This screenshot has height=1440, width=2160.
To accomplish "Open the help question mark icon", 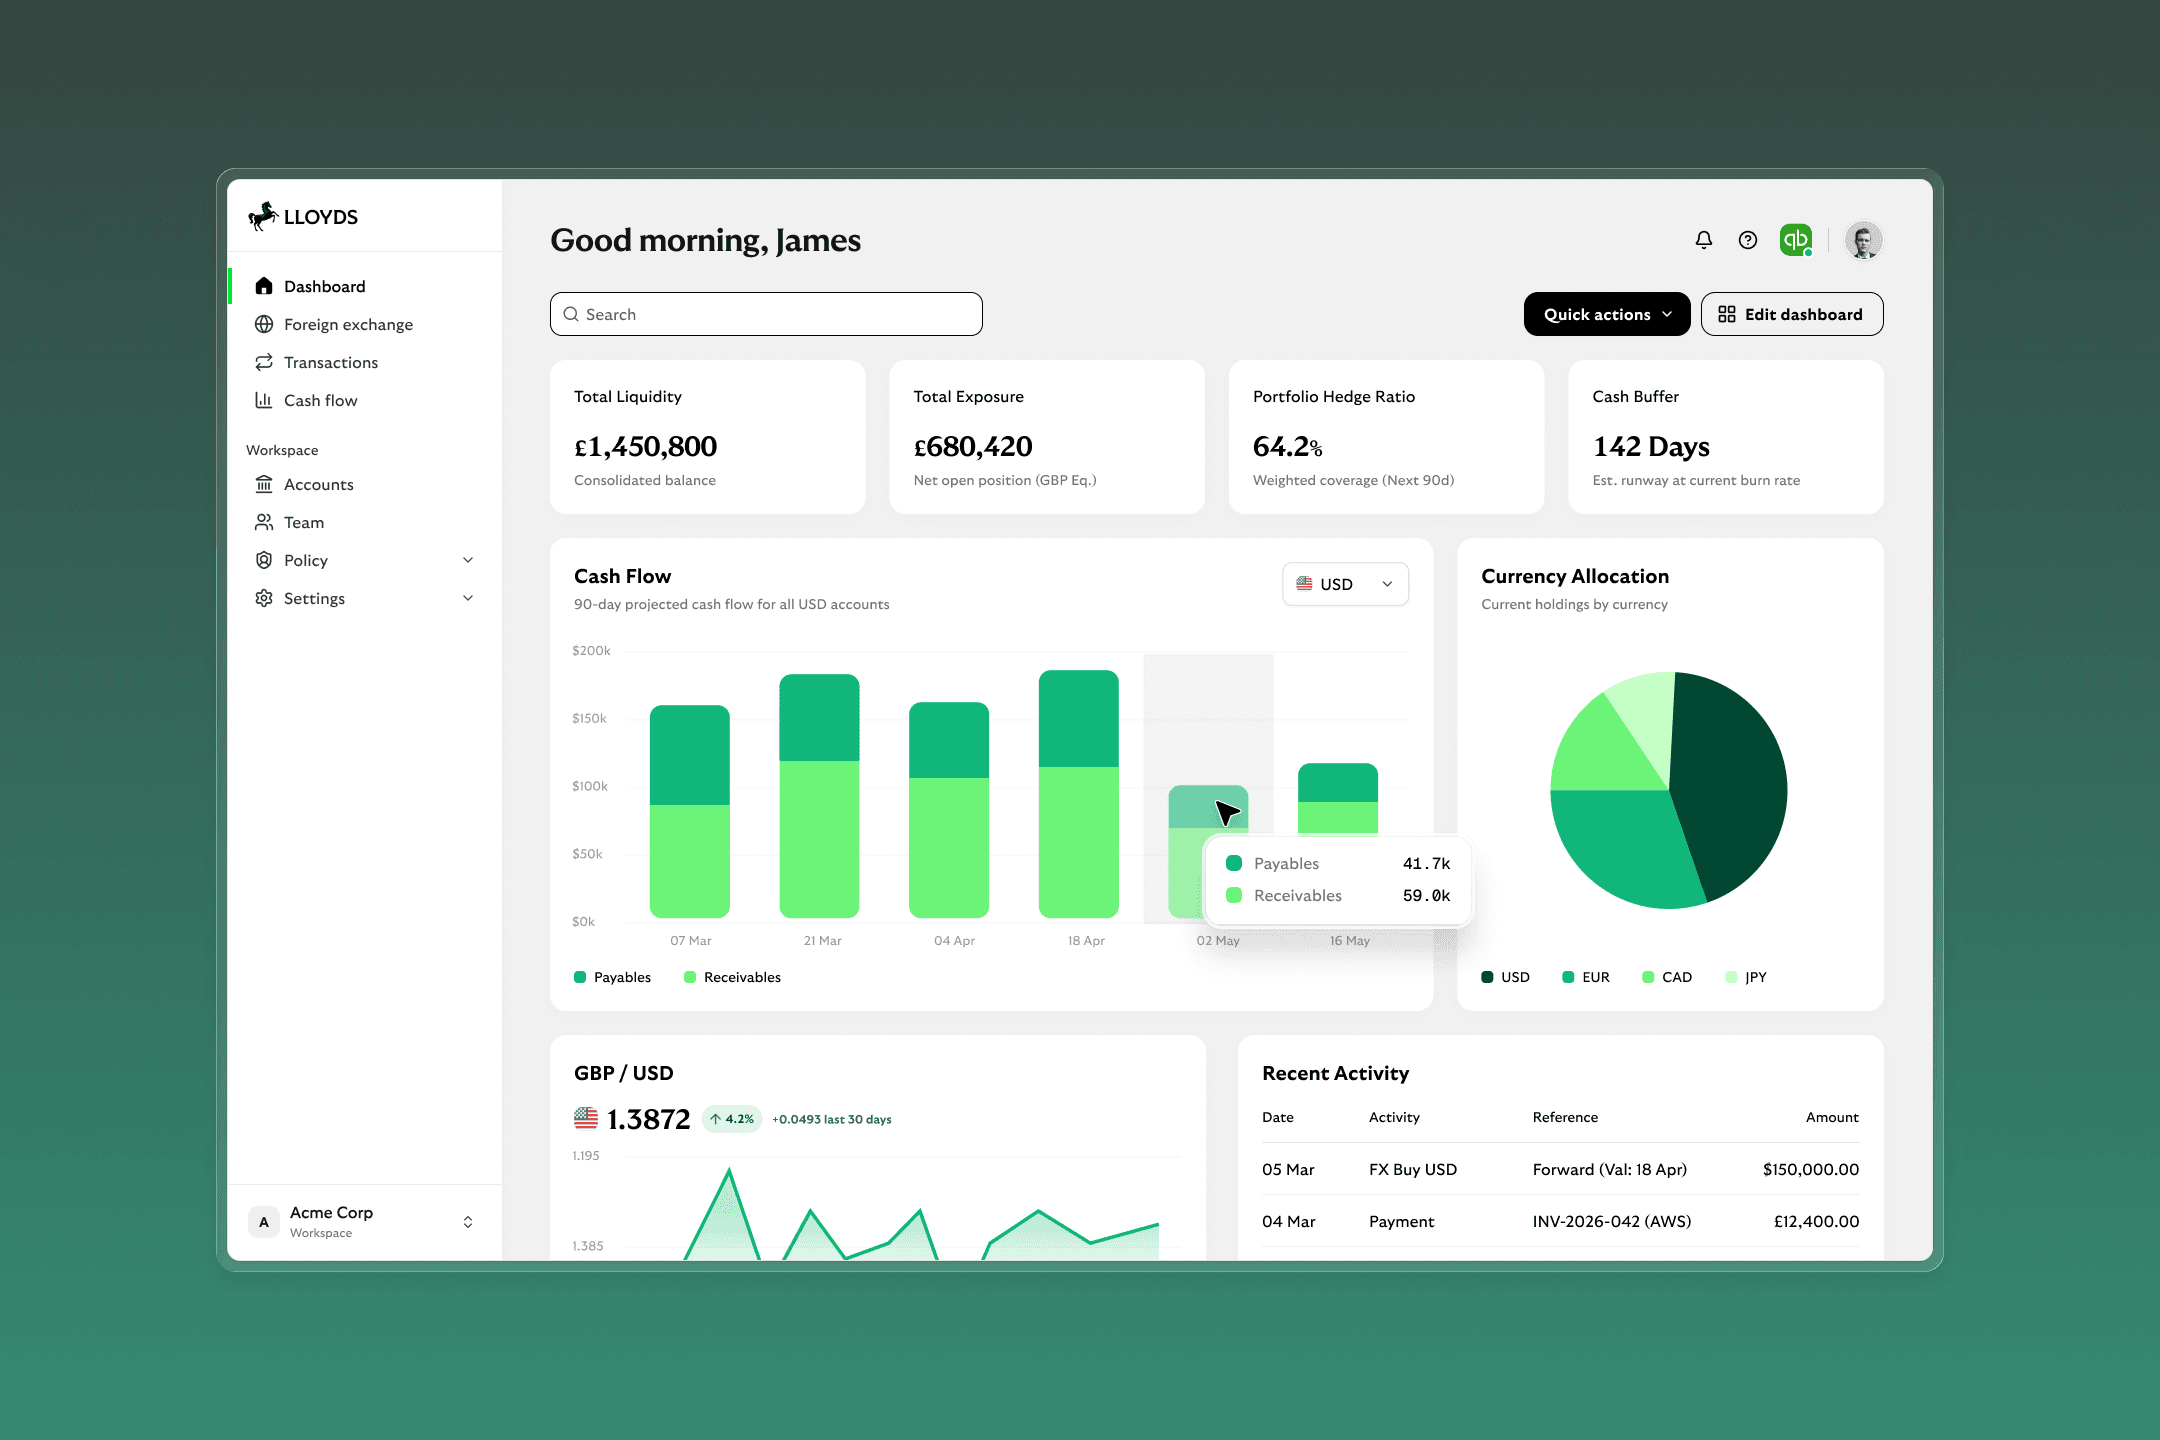I will pyautogui.click(x=1747, y=240).
